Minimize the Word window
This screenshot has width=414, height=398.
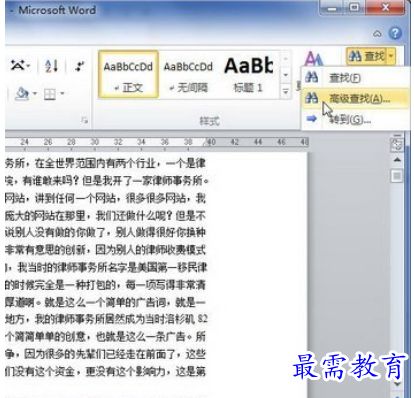[x=332, y=8]
